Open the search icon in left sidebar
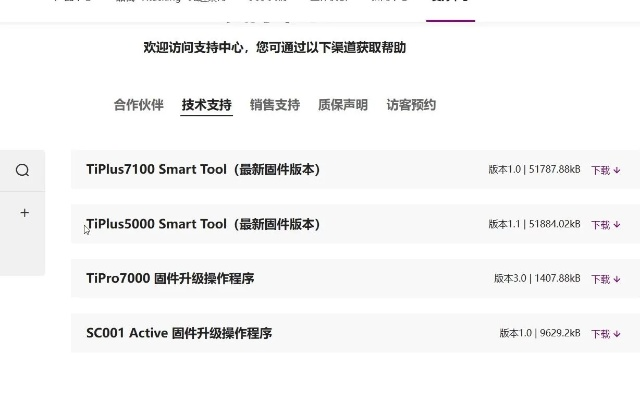This screenshot has width=640, height=400. (x=22, y=170)
